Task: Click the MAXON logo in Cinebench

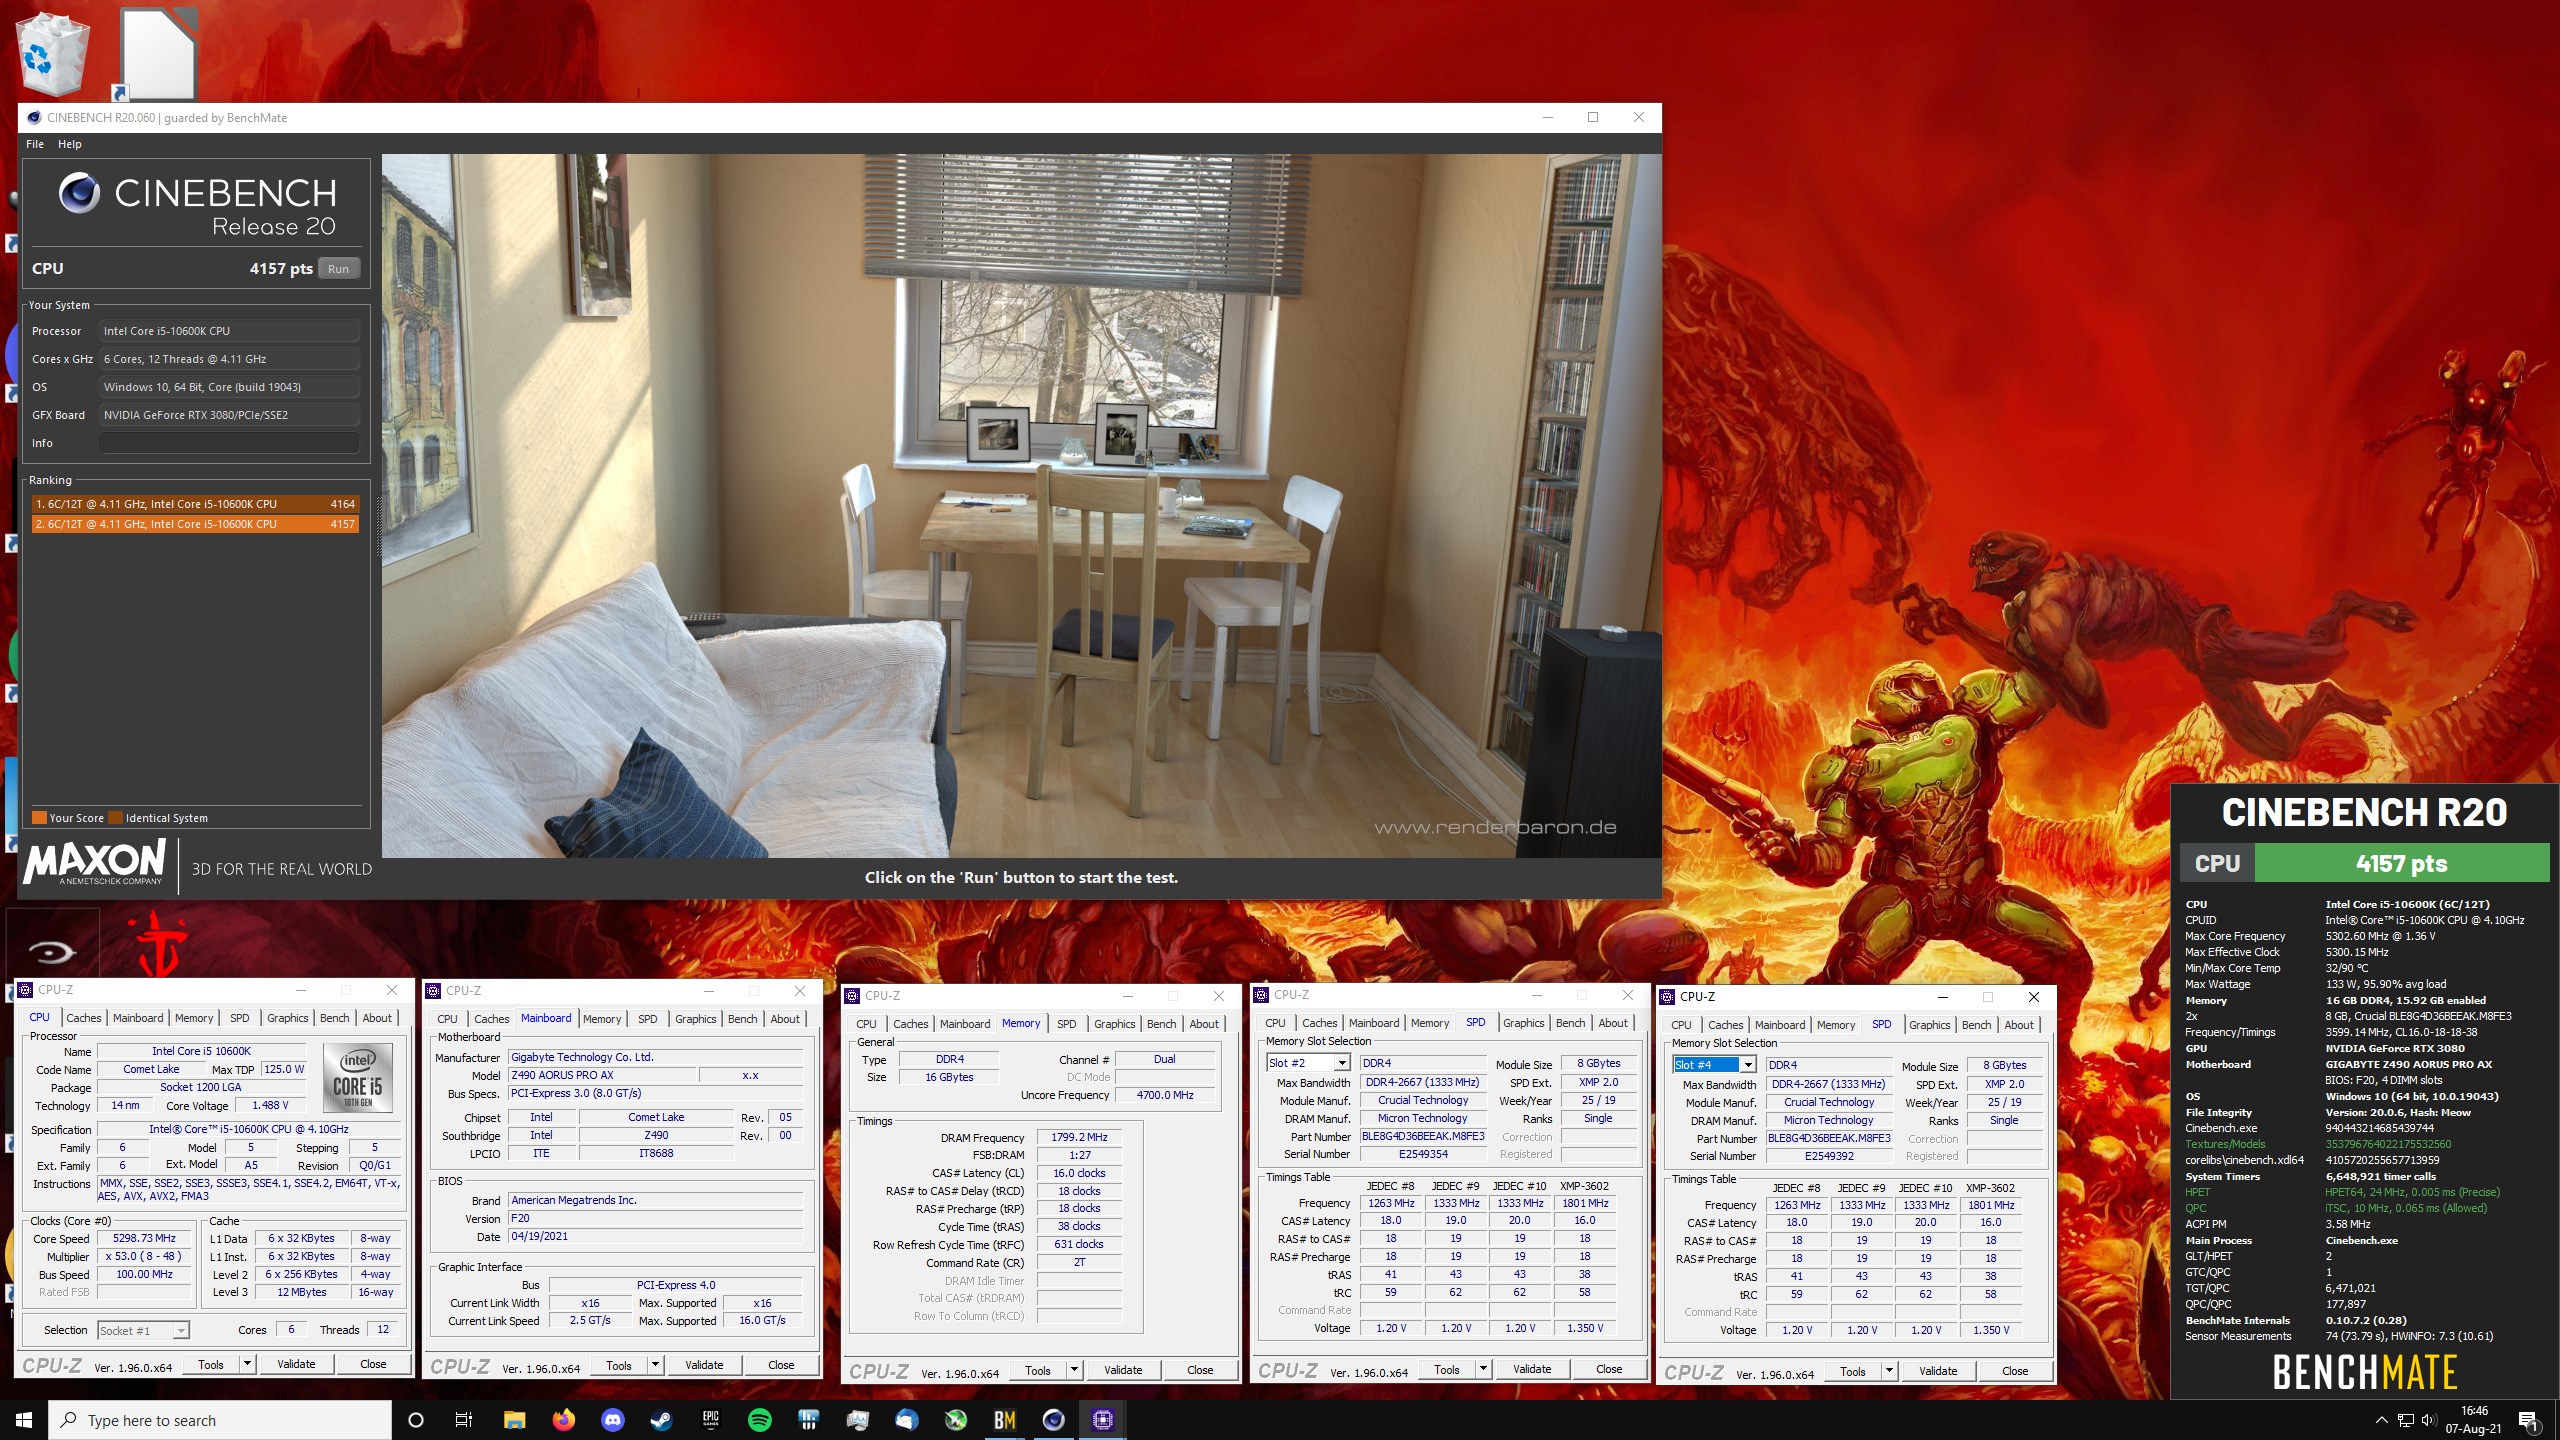Action: point(95,862)
